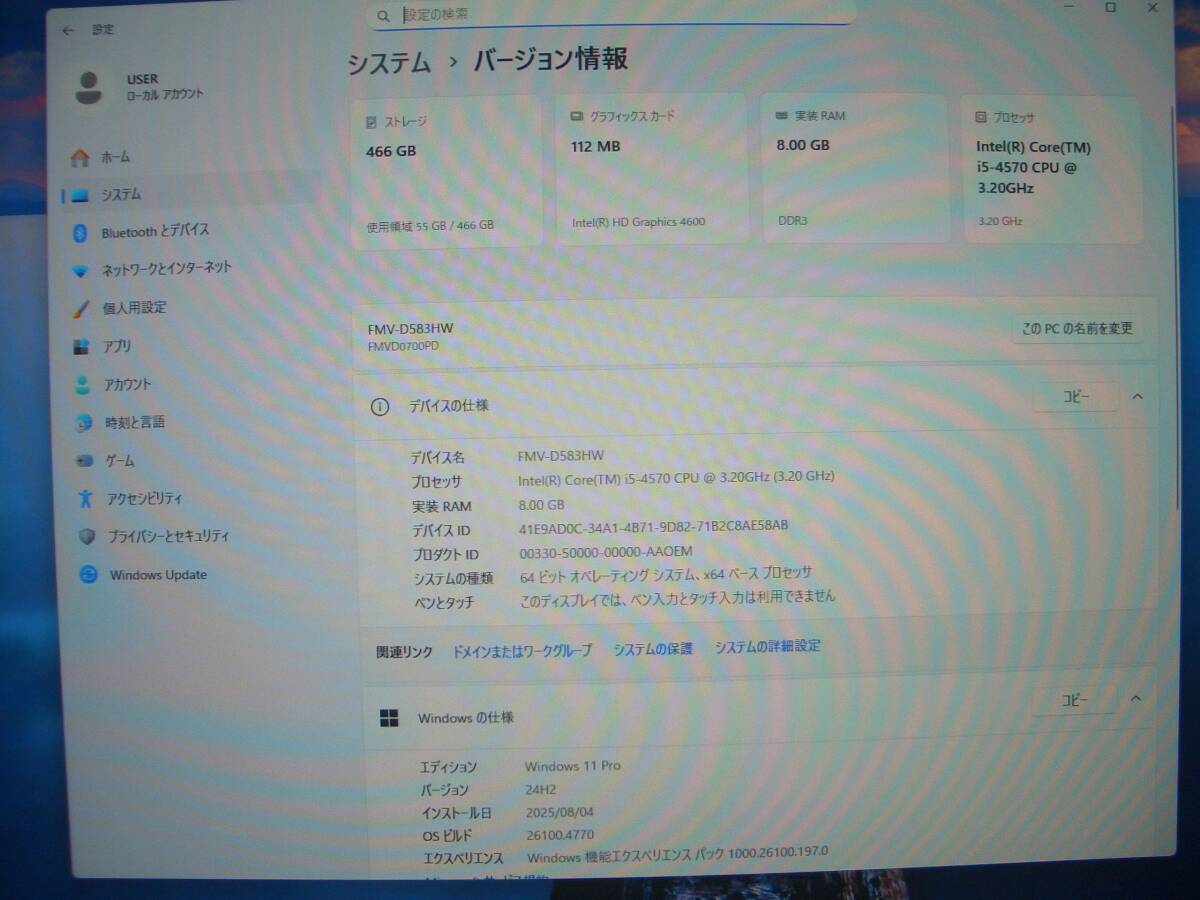The image size is (1200, 900).
Task: Click the アプリ apps icon
Action: point(82,347)
